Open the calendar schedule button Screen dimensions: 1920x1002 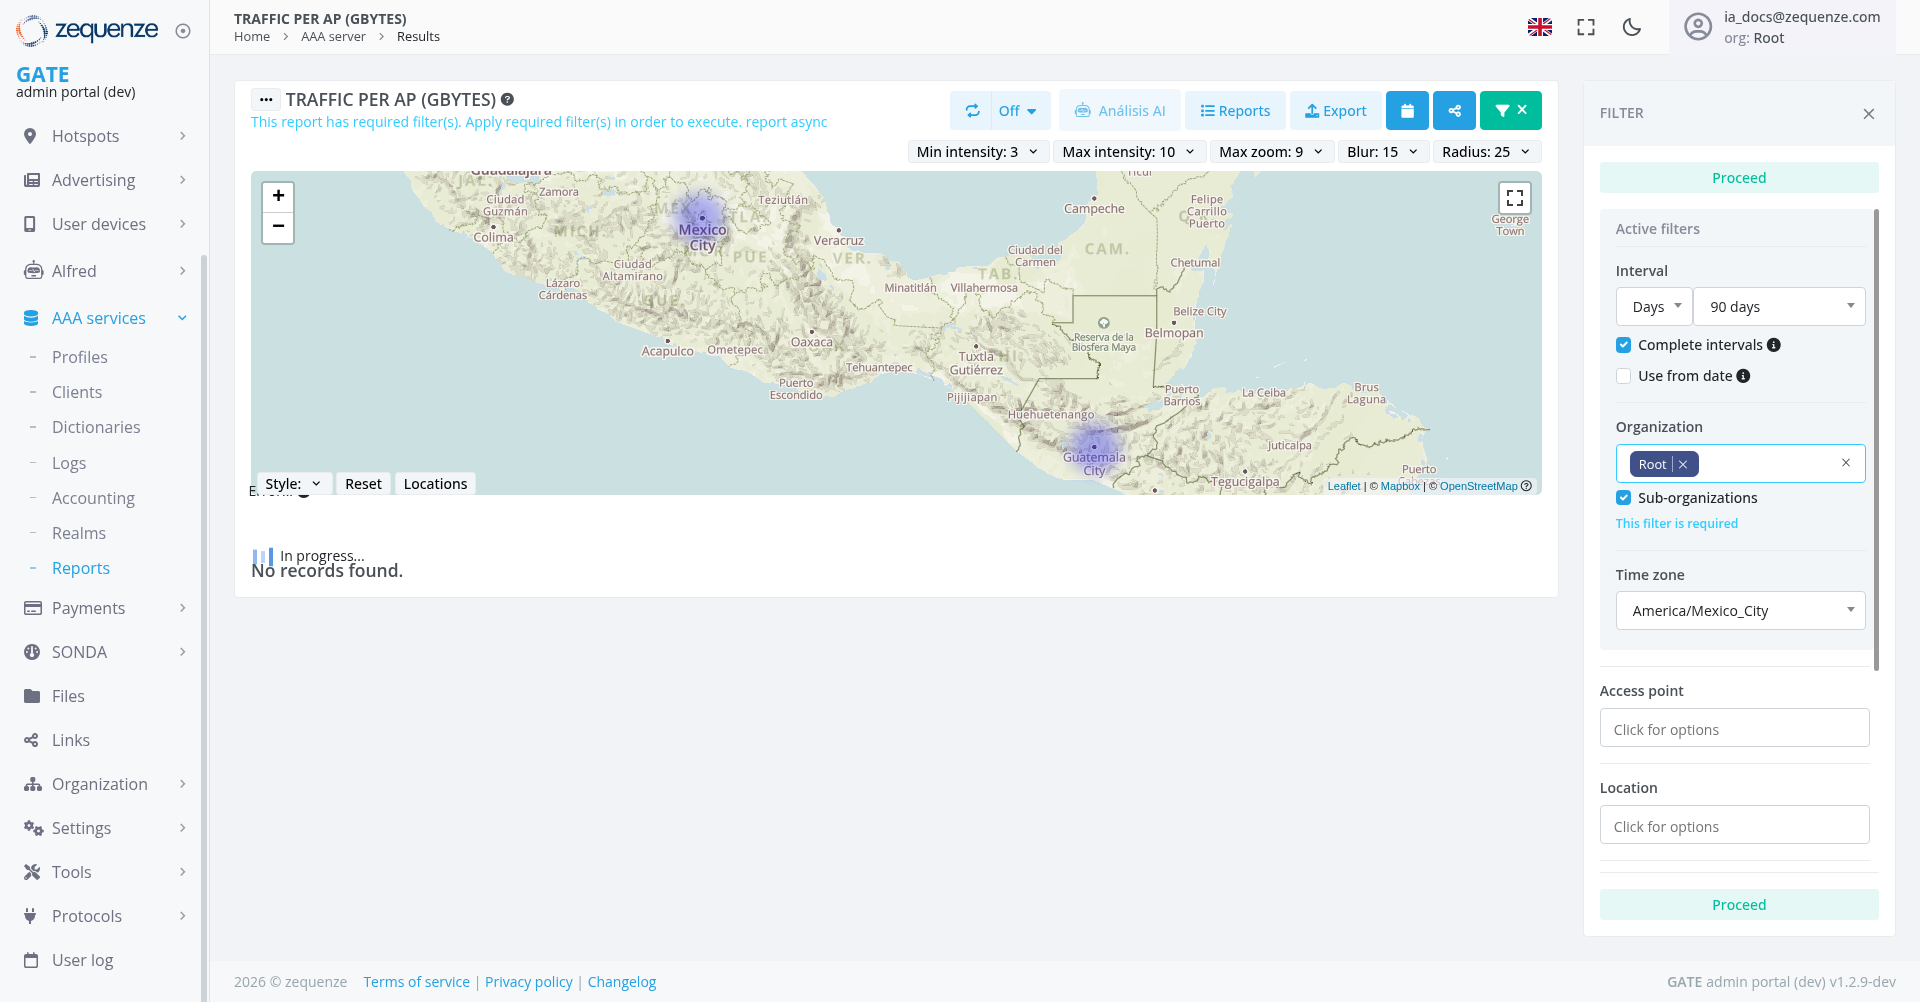[1407, 111]
